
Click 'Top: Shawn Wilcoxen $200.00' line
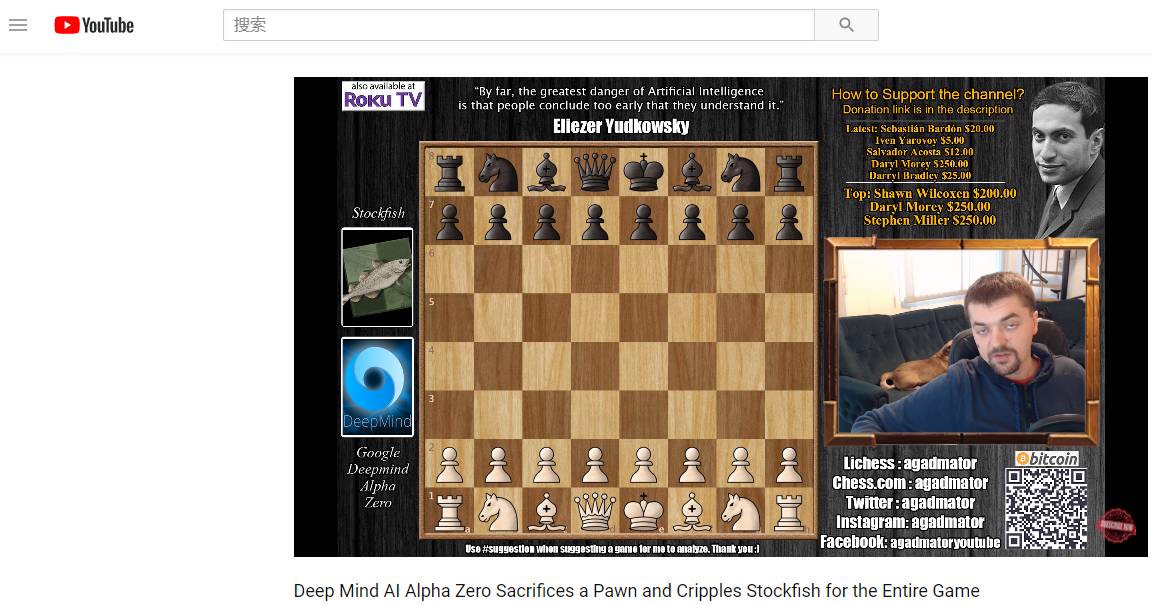pyautogui.click(x=930, y=193)
